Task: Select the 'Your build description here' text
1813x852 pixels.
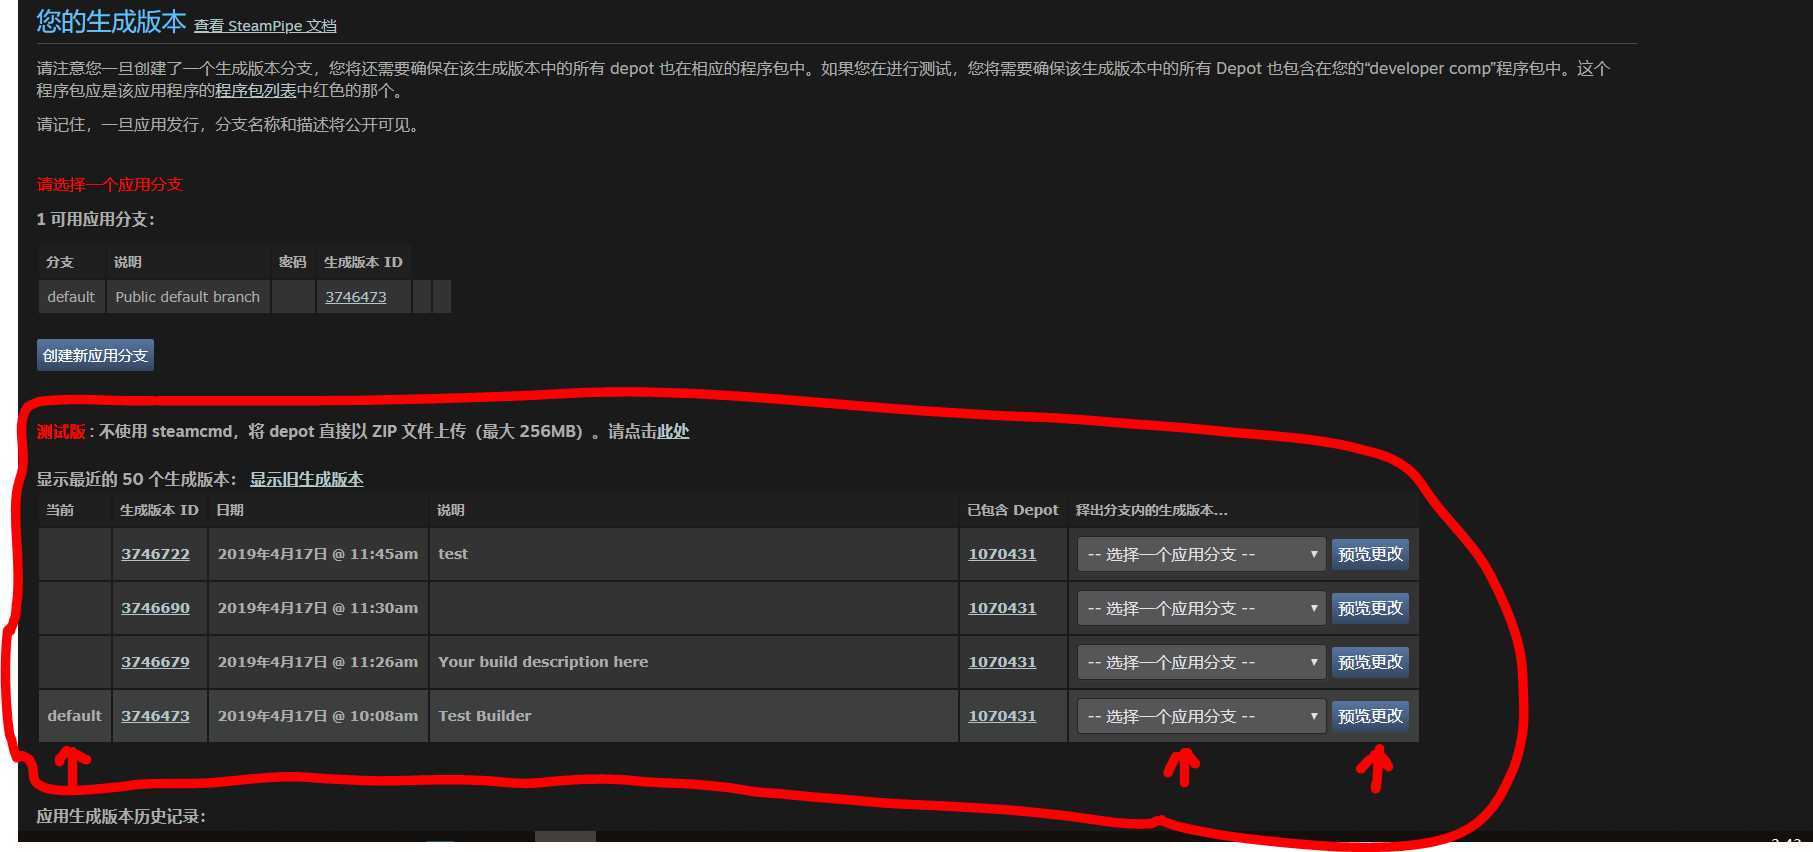Action: tap(543, 662)
